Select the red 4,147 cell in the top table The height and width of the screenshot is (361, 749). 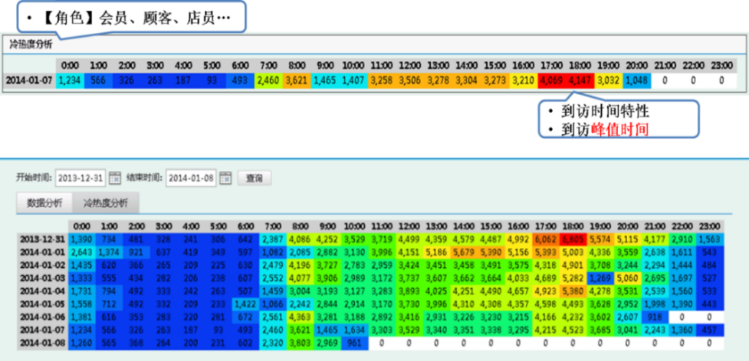tap(580, 80)
